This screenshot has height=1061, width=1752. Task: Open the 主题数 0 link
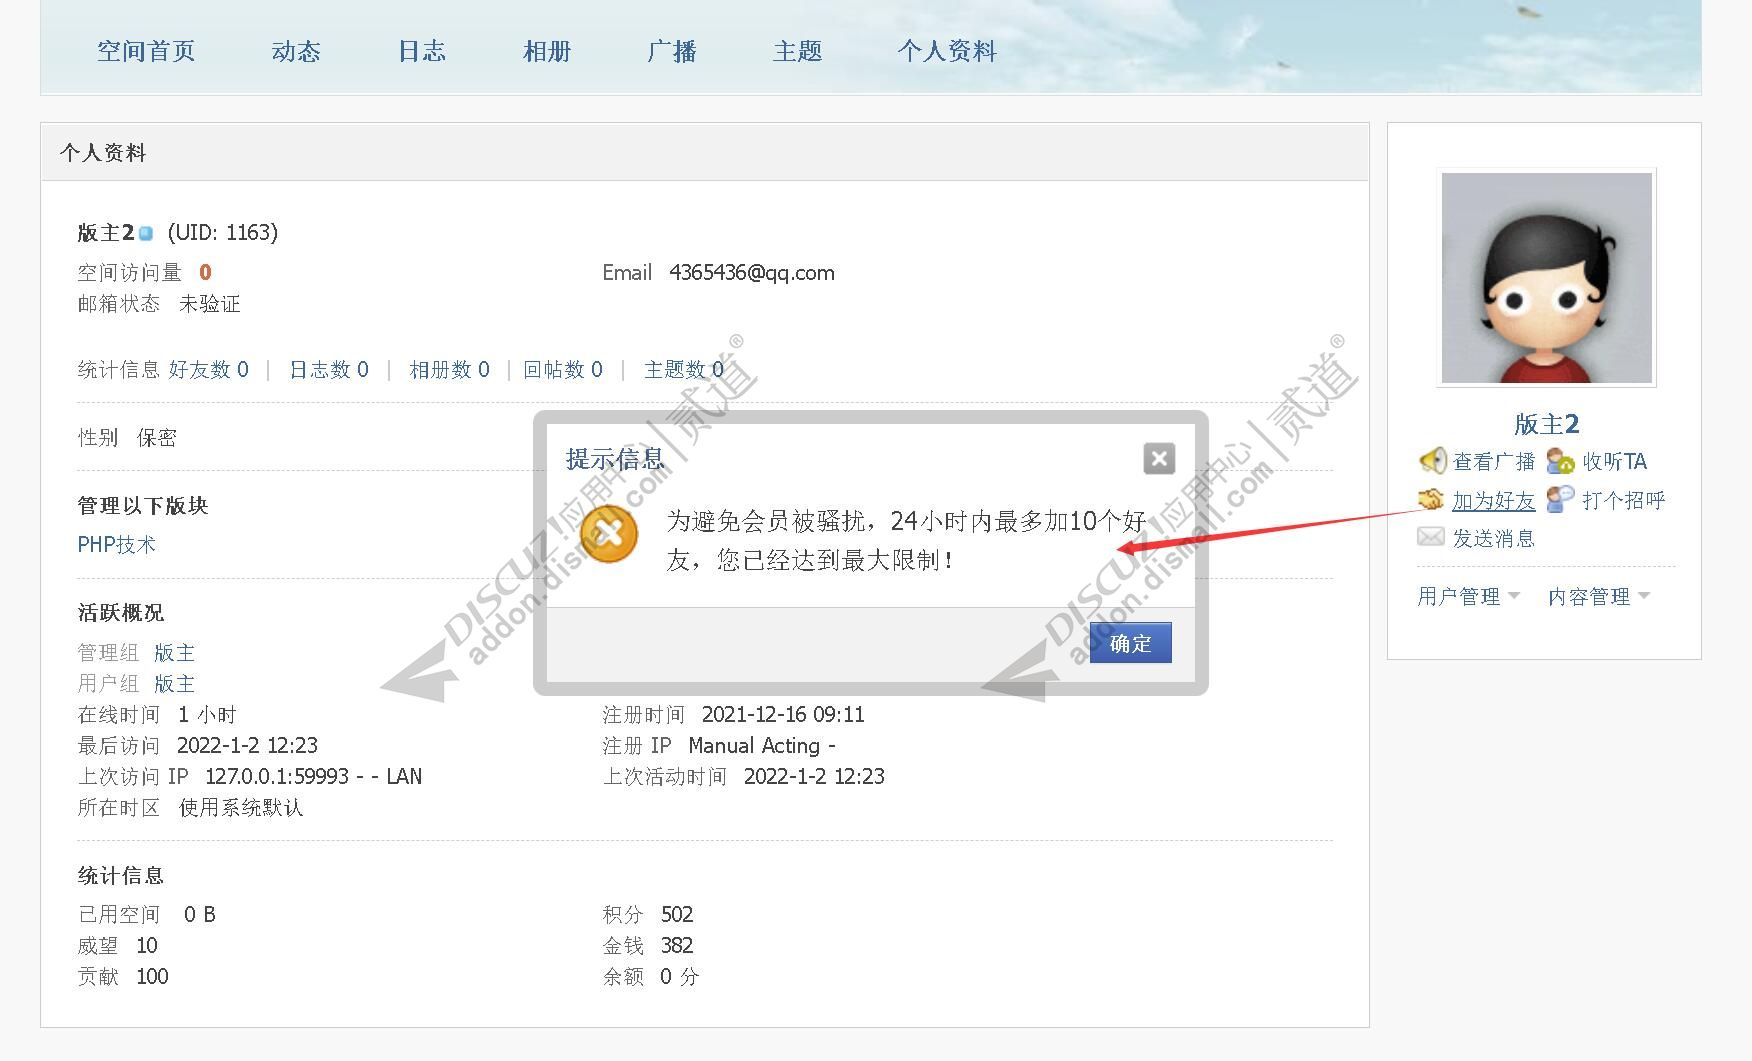pos(684,370)
